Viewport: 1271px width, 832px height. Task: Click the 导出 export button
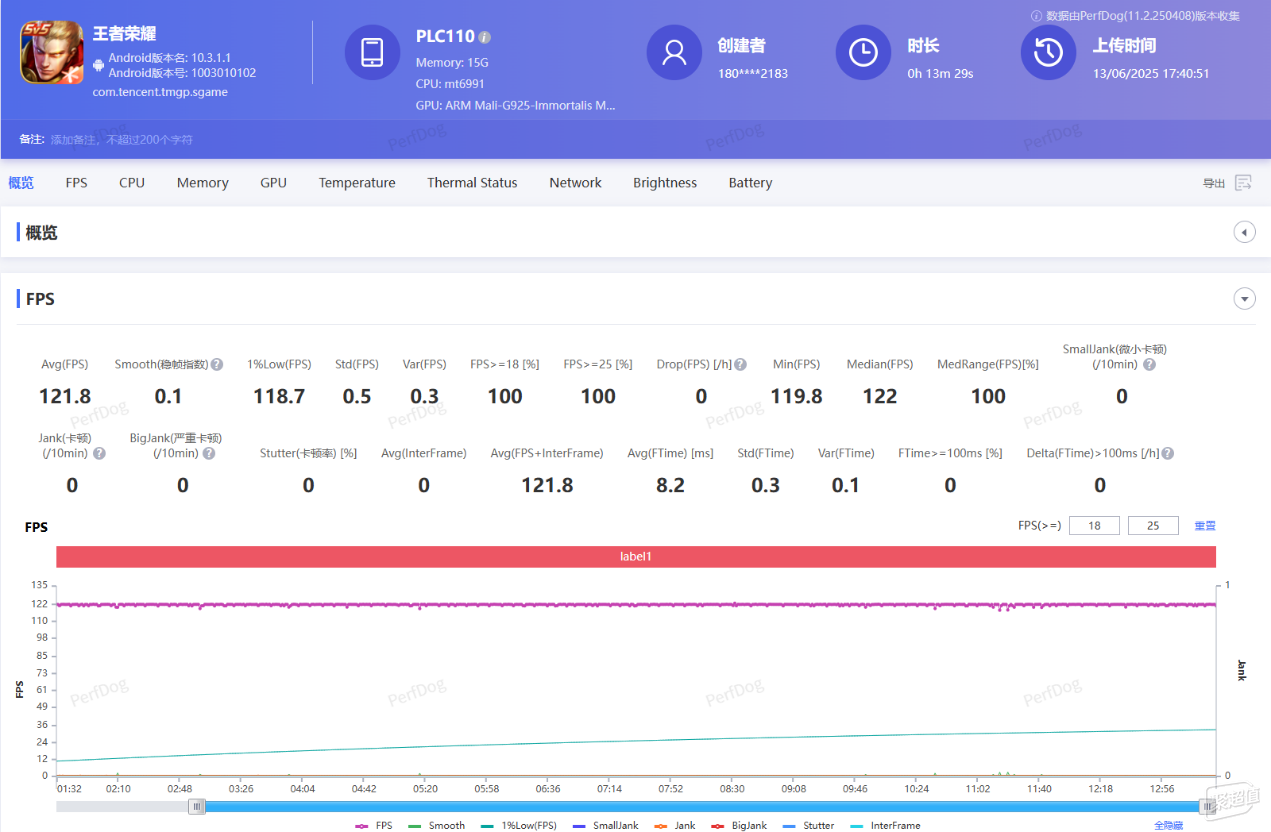coord(1214,183)
